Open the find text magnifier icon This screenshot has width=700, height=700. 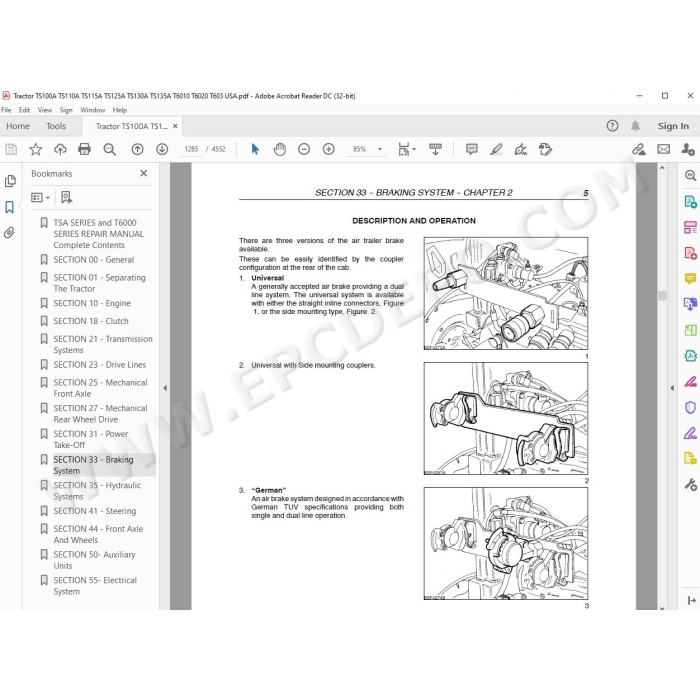coord(109,149)
